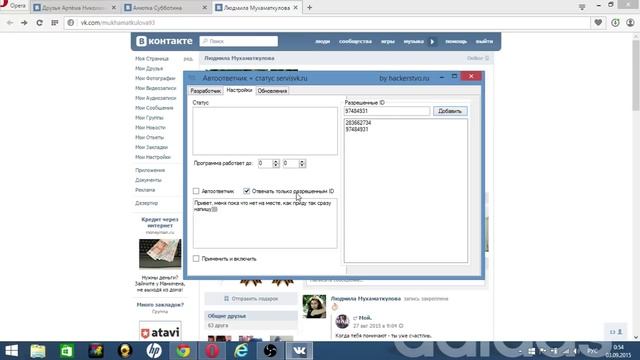
Task: Decrease the second work-until time spinner
Action: tap(302, 166)
